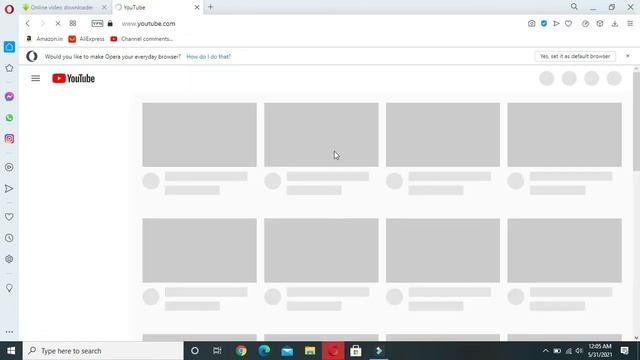The width and height of the screenshot is (640, 360).
Task: Add the page to bookmarks with the heart icon
Action: pos(568,24)
